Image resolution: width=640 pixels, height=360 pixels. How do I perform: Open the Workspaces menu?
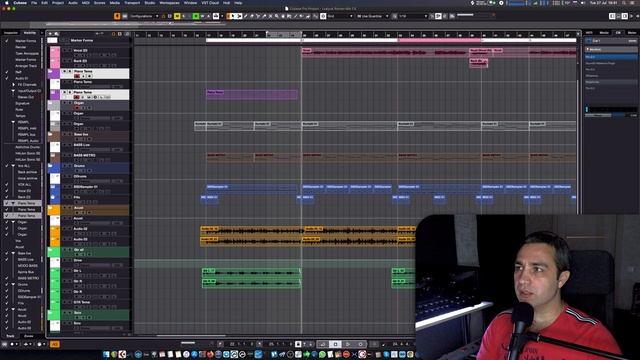coord(169,2)
